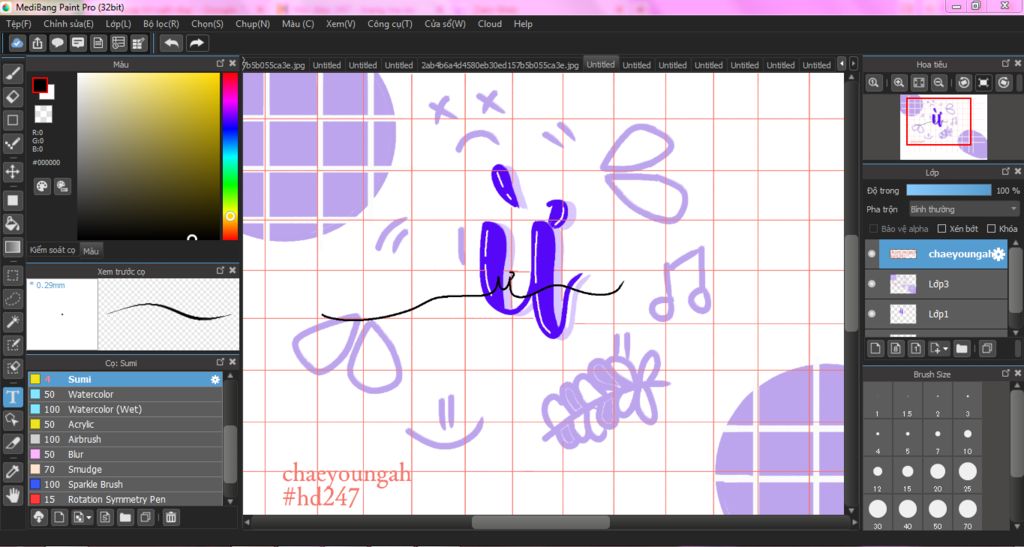Screen dimensions: 1024x547
Task: Click the speech bubble toolbar icon
Action: [x=58, y=43]
